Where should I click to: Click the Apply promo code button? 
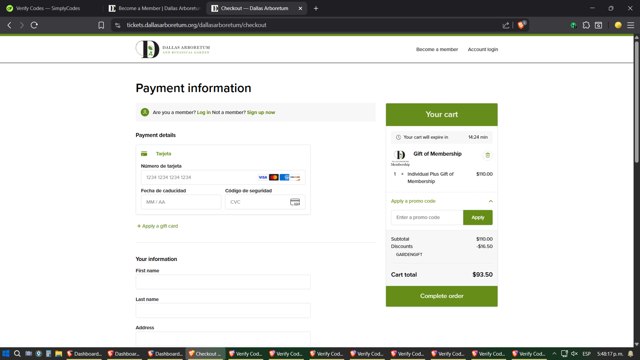(478, 218)
